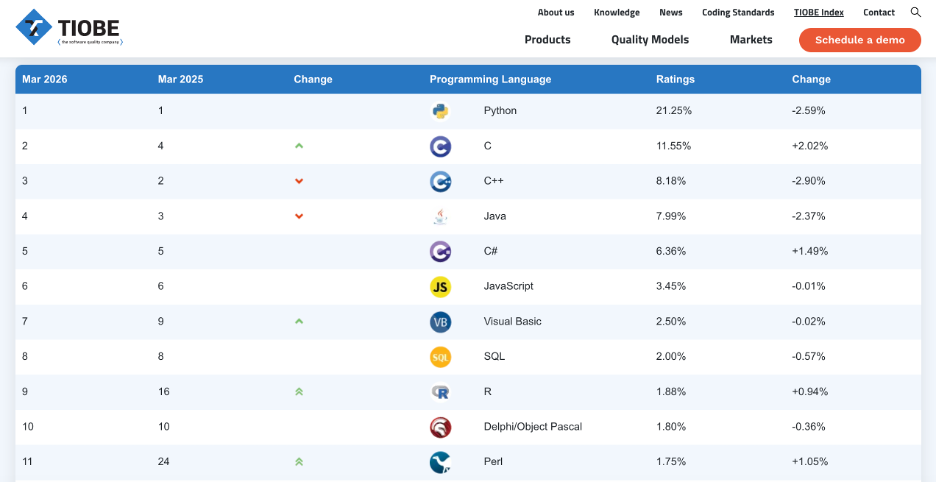Click the language name Java
Viewport: 936px width, 482px height.
click(495, 216)
